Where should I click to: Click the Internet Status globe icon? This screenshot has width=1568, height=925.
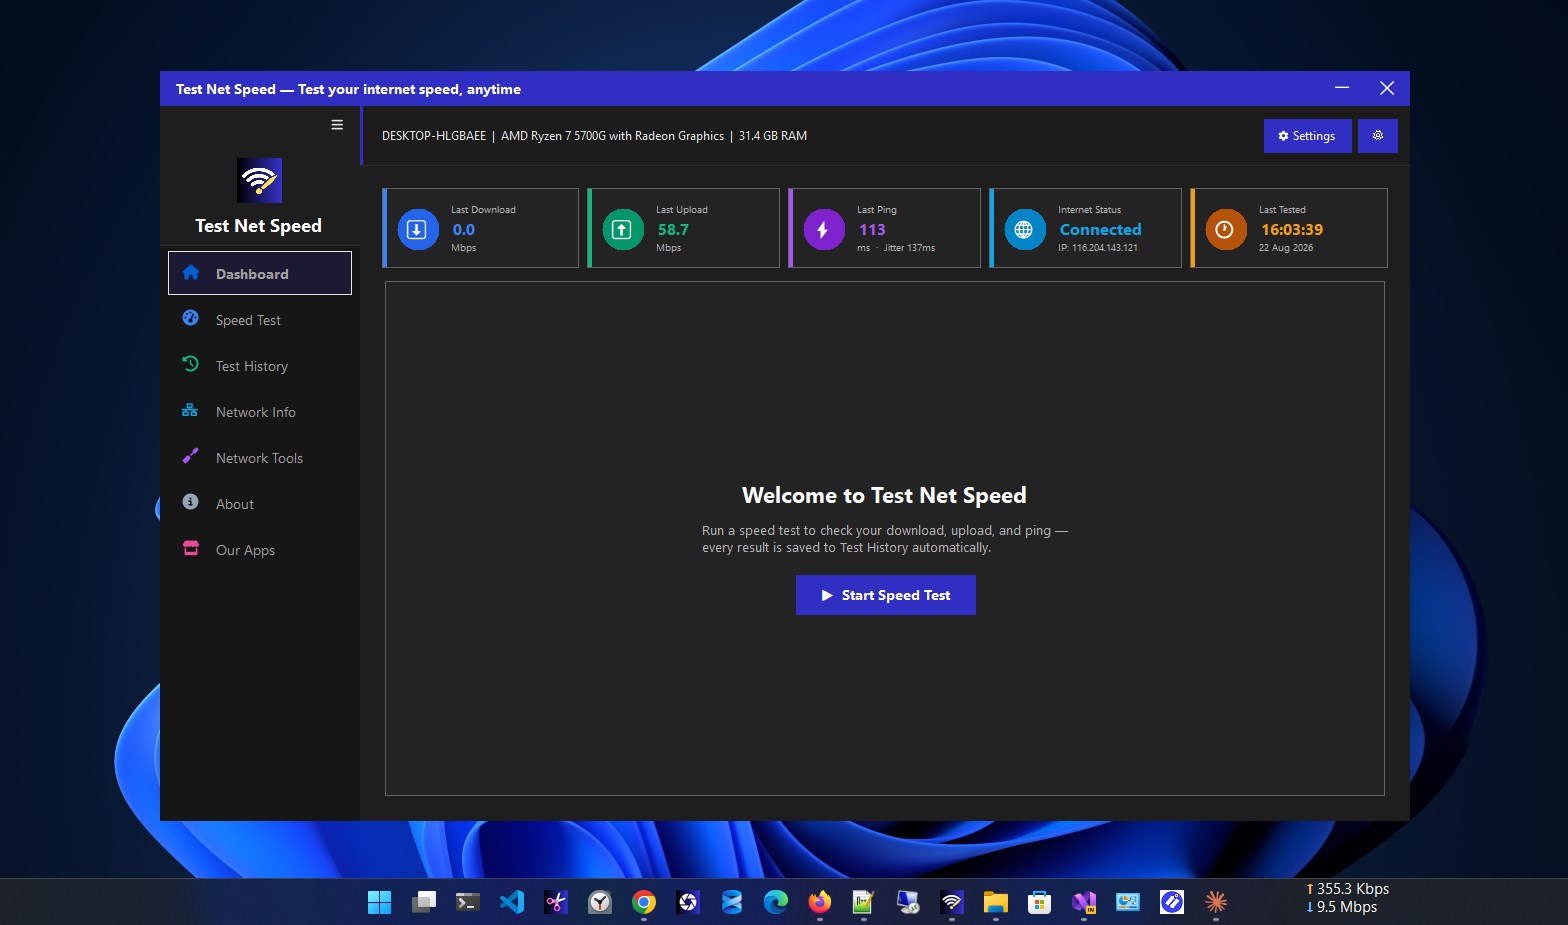(x=1024, y=229)
